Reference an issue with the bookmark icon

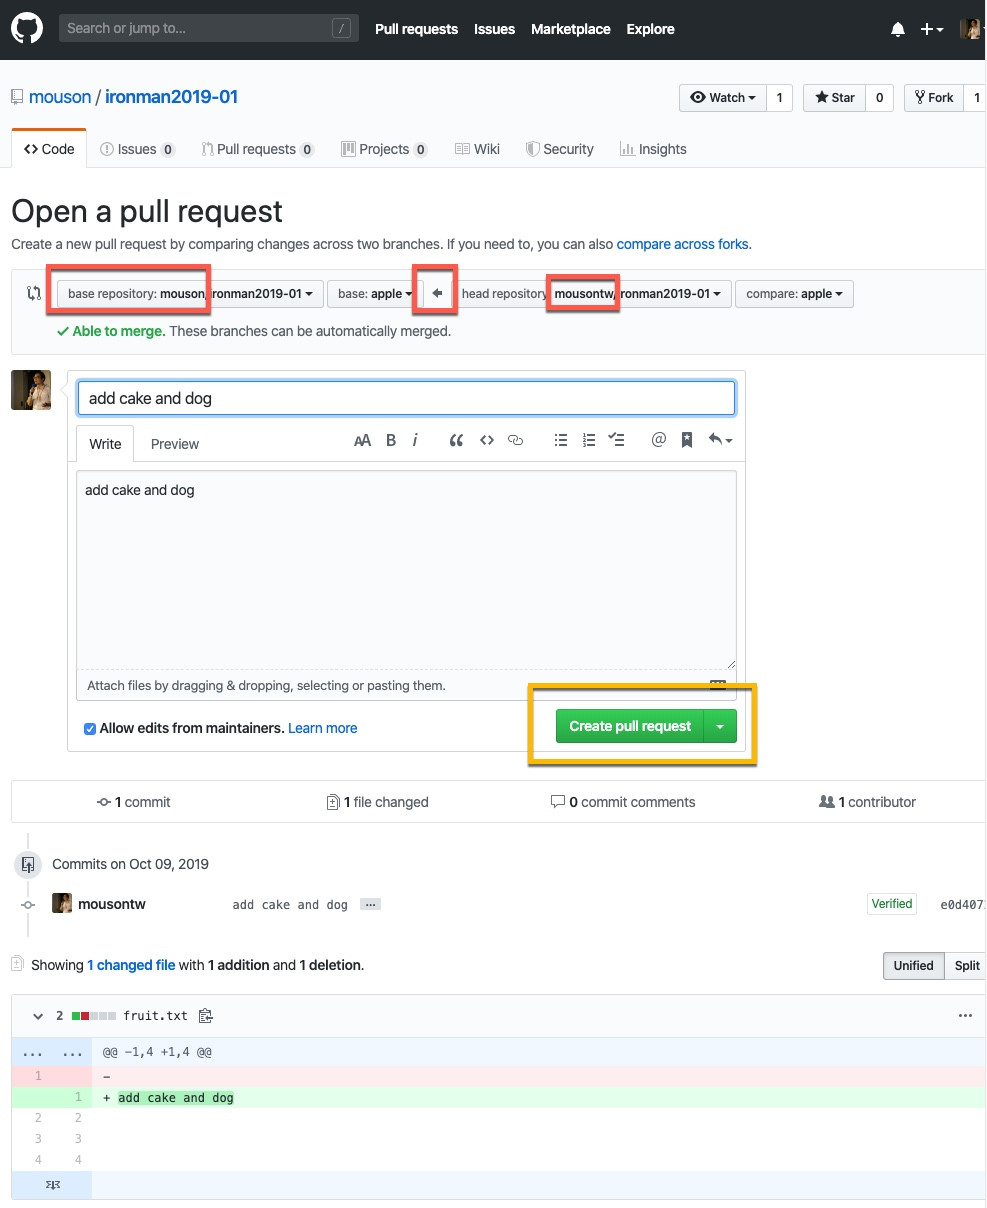pos(687,440)
